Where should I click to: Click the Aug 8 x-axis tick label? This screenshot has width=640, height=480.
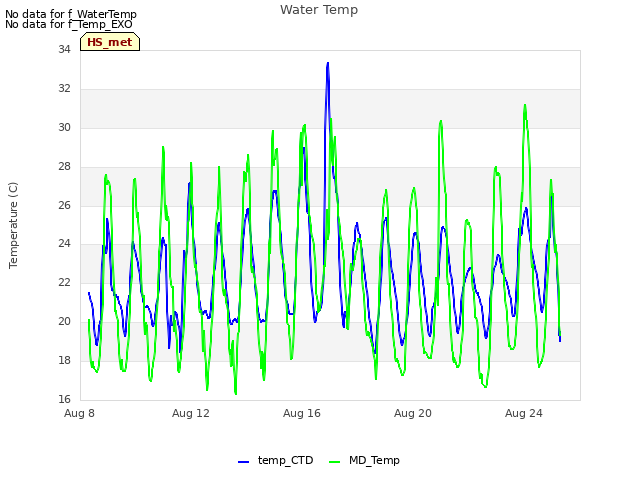click(x=79, y=413)
